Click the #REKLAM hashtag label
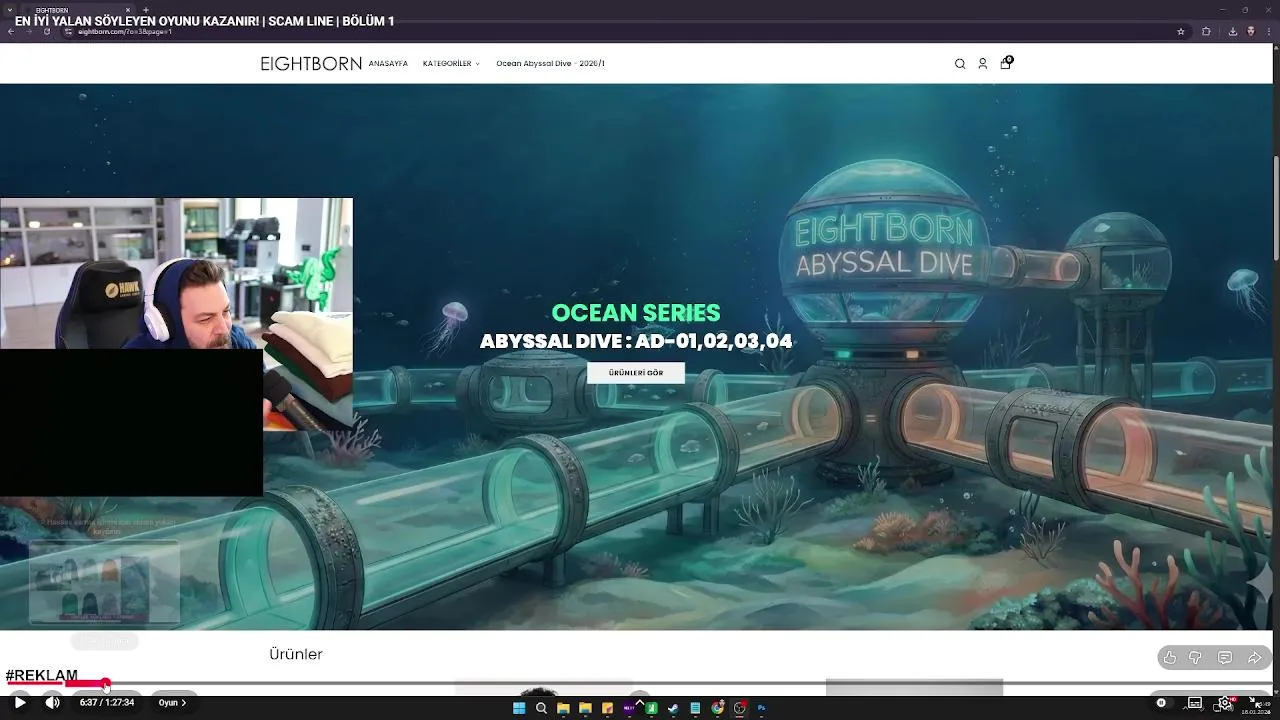This screenshot has height=720, width=1280. click(42, 675)
